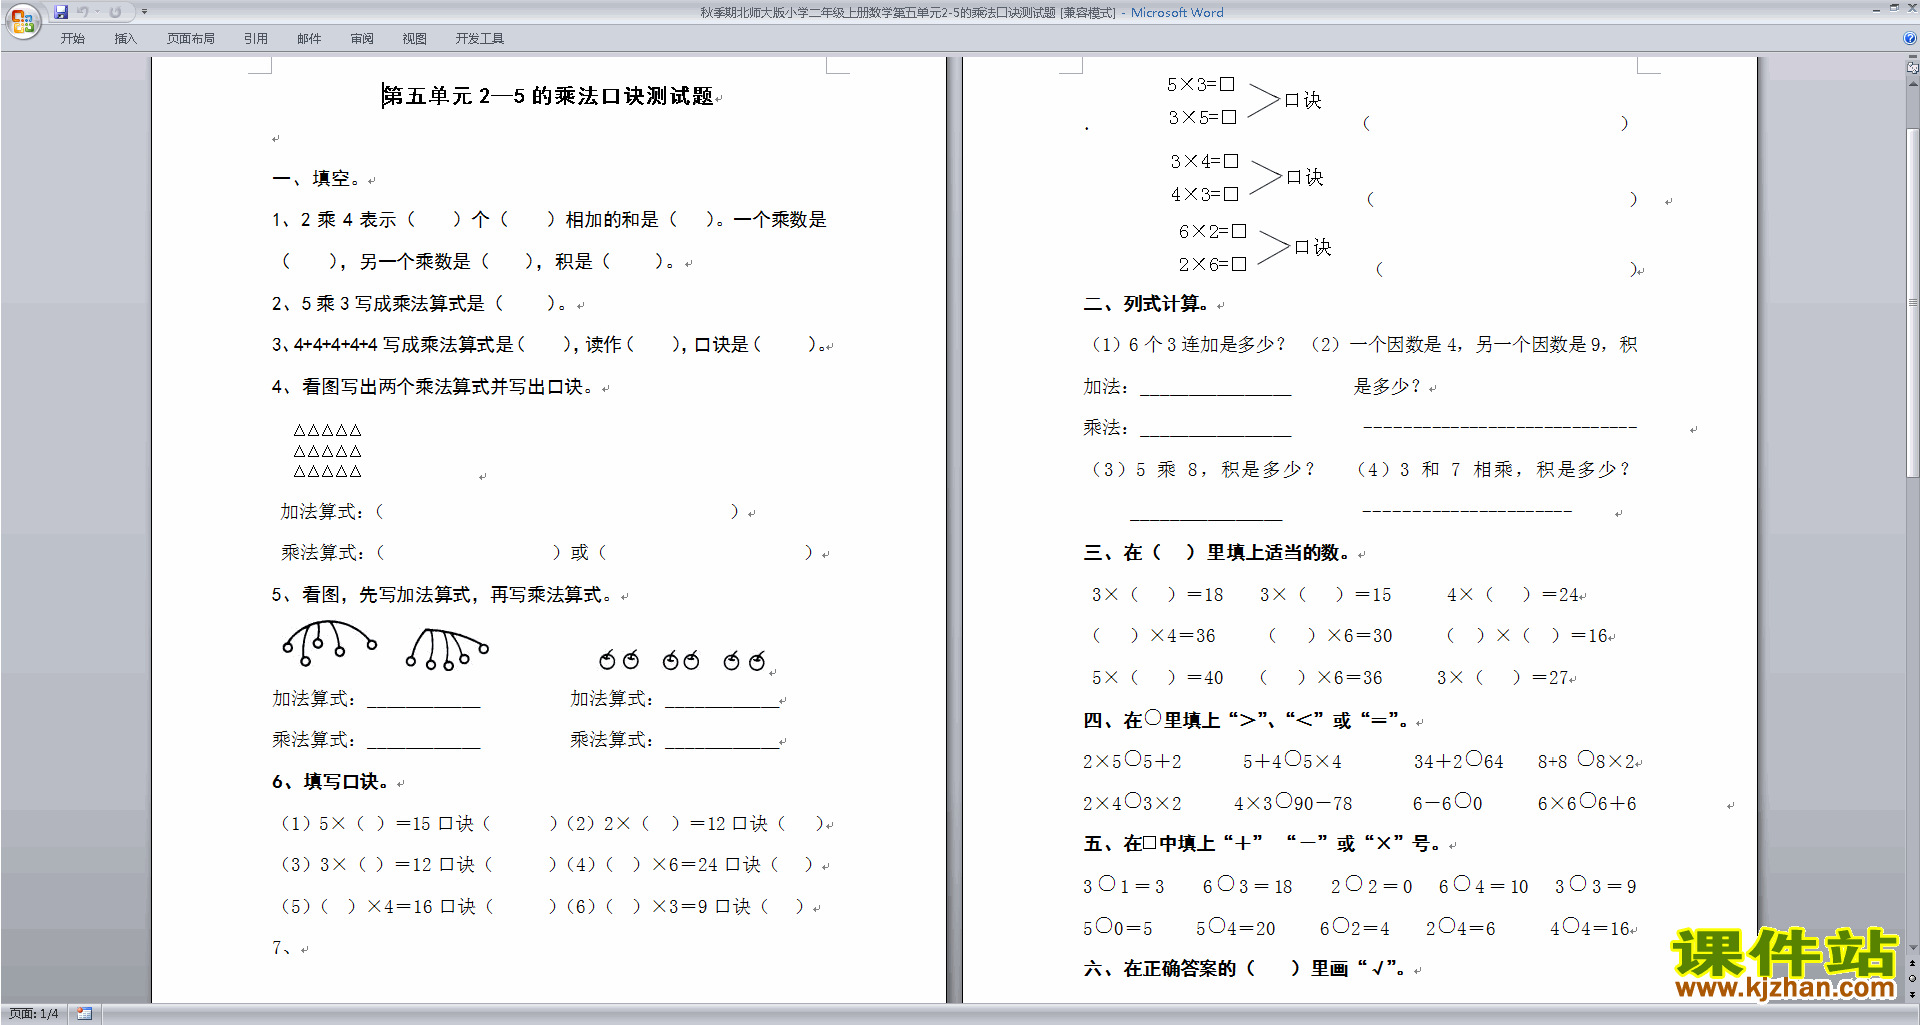1920x1025 pixels.
Task: Toggle the ruler icon above the scrollbar
Action: (1913, 68)
